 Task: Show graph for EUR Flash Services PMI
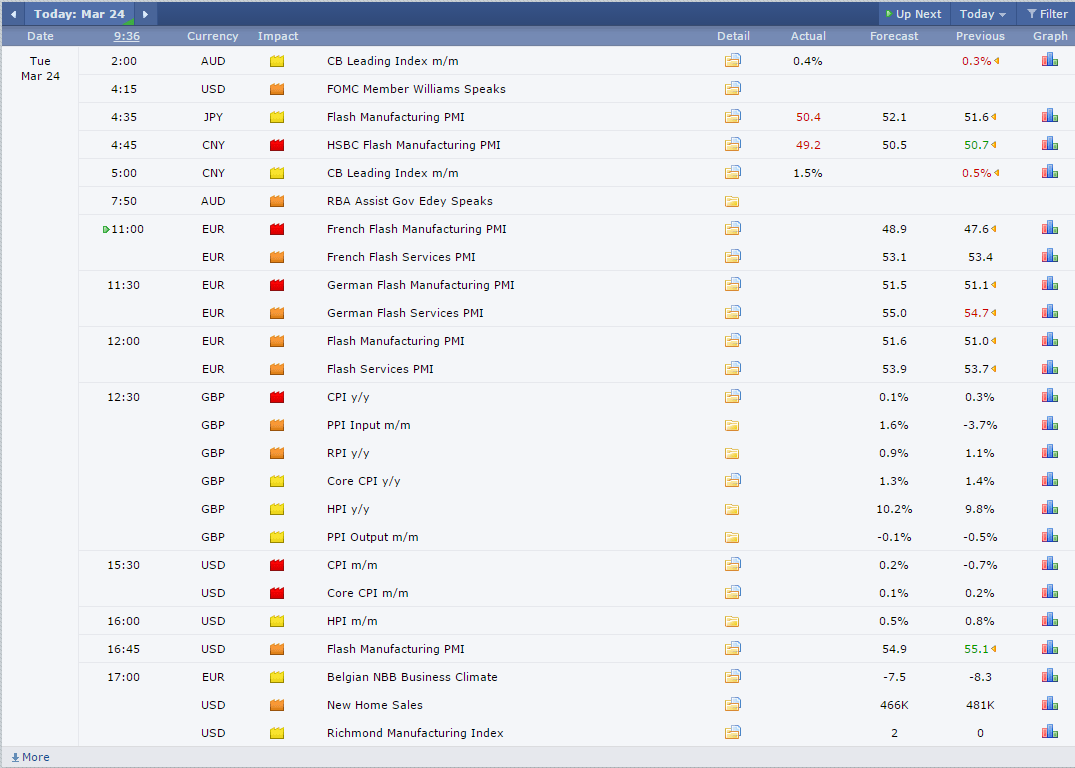(1050, 368)
